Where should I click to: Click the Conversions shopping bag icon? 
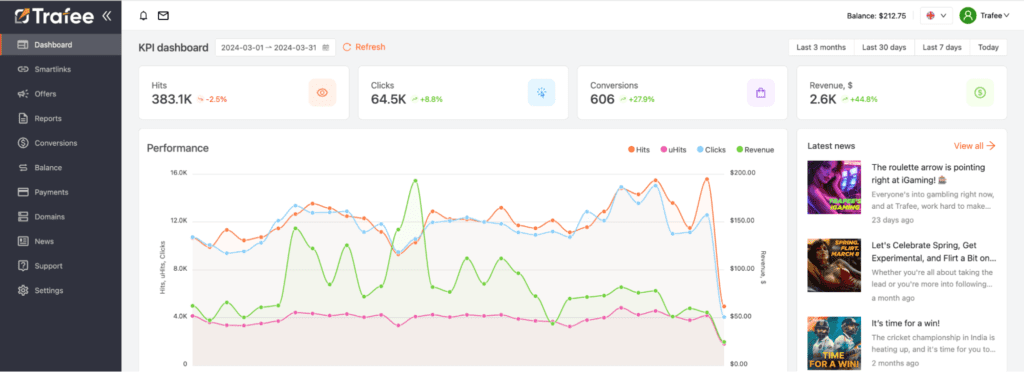(761, 93)
